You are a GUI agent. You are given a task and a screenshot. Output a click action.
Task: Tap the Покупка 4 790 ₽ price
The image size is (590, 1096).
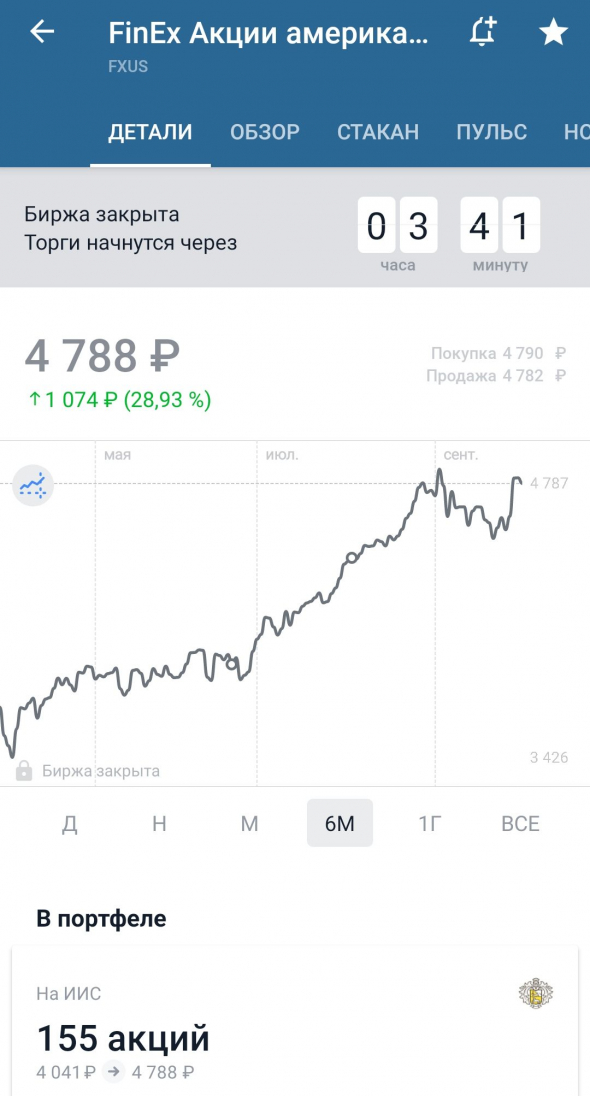(498, 353)
